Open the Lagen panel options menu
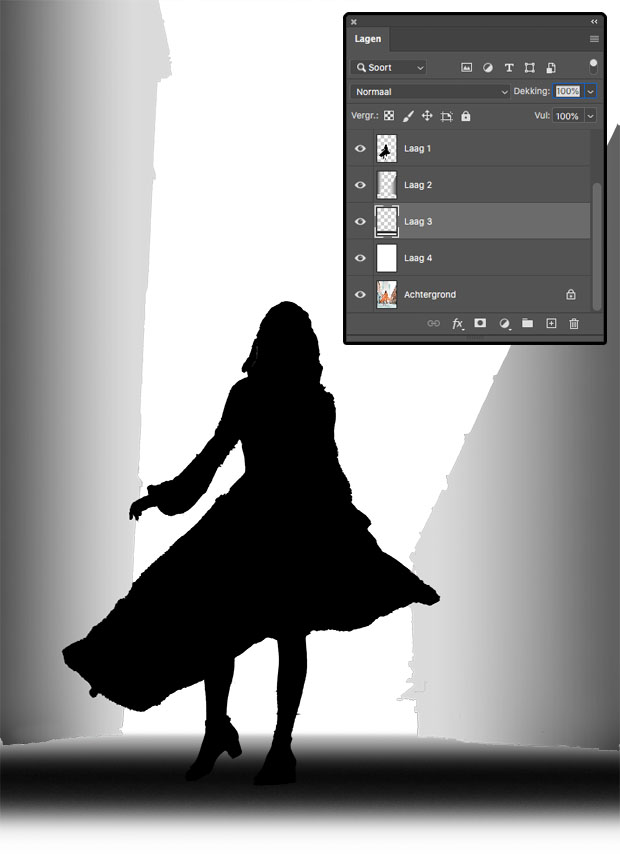This screenshot has height=868, width=620. coord(594,39)
